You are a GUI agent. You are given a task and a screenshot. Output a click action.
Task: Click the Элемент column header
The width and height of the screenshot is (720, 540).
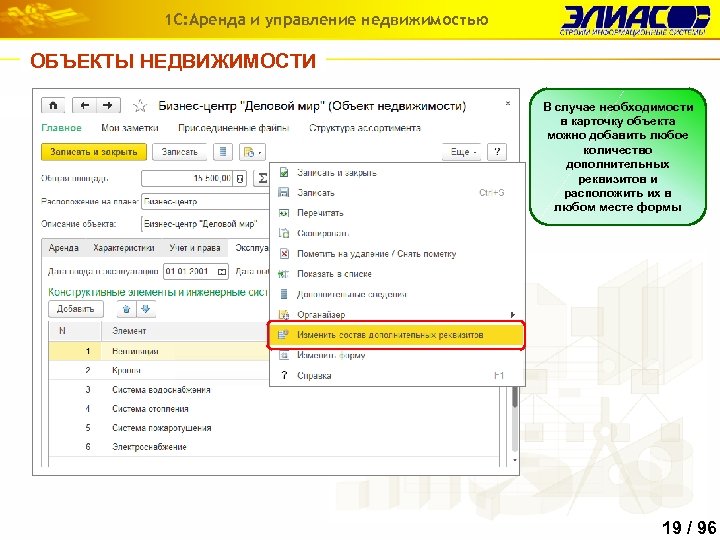click(x=185, y=331)
